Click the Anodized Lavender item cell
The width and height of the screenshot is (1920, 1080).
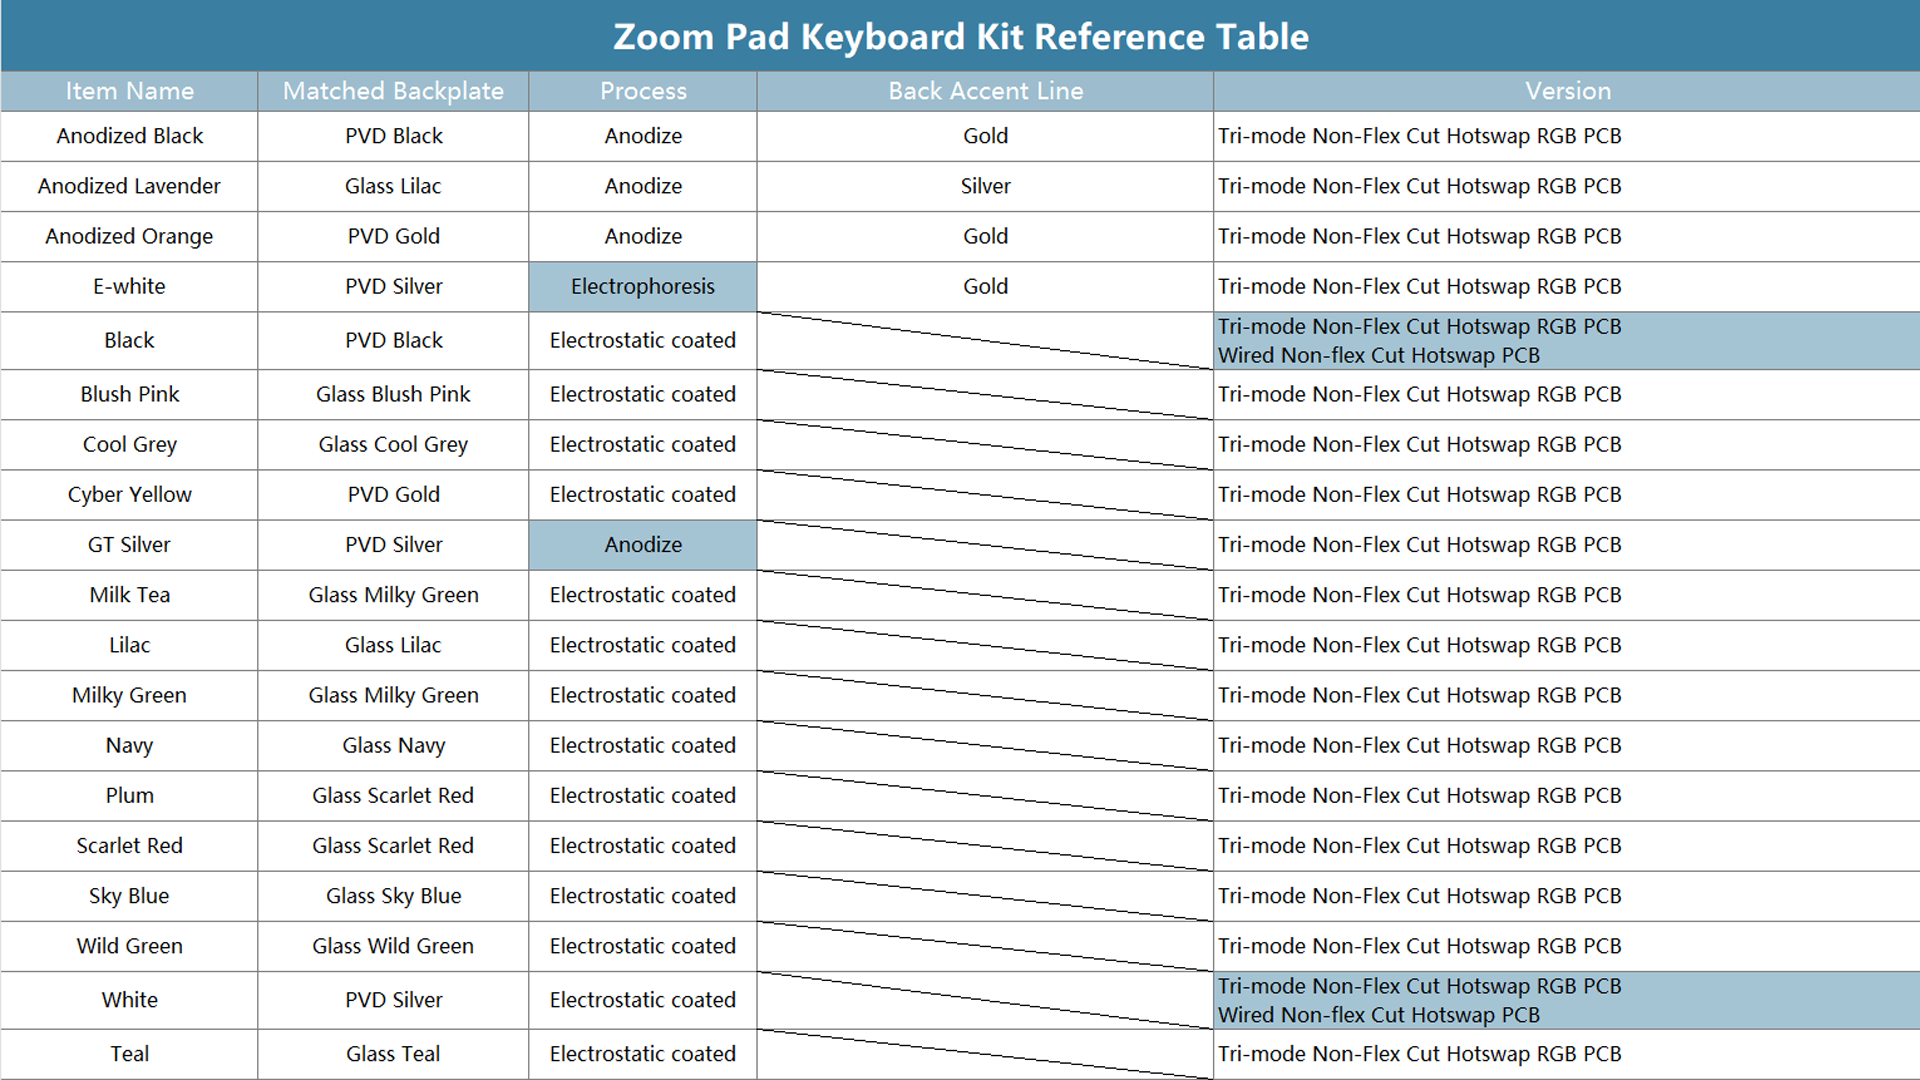click(130, 186)
